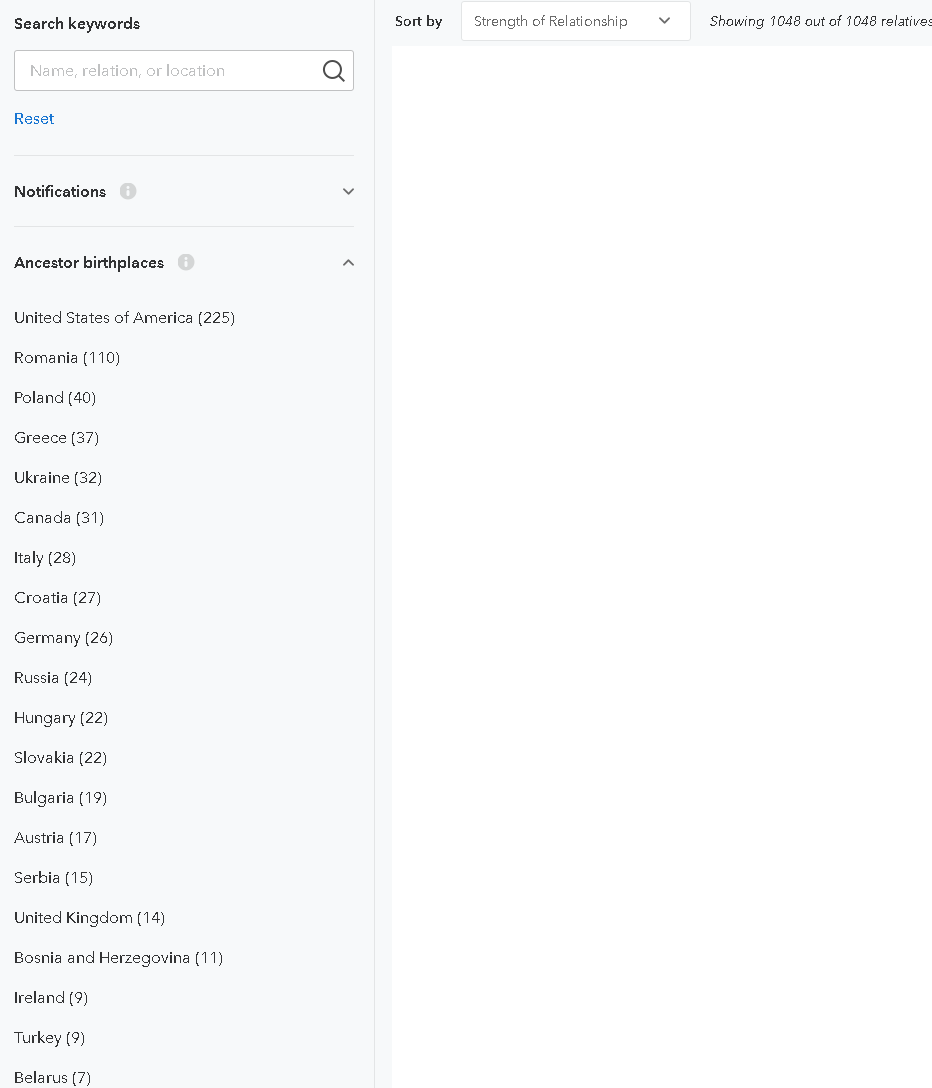Filter by United Kingdom (14)

coord(90,918)
